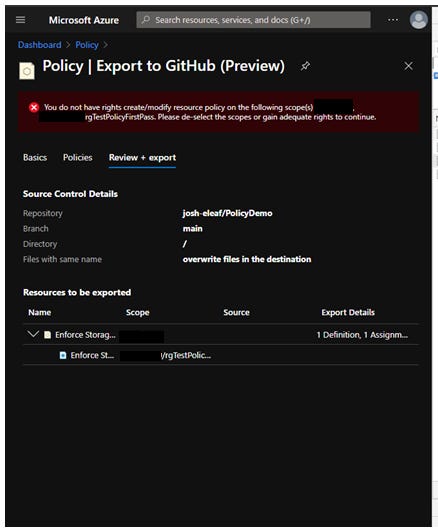Switch to the Policies tab
Viewport: 438px width, 529px height.
pyautogui.click(x=78, y=158)
